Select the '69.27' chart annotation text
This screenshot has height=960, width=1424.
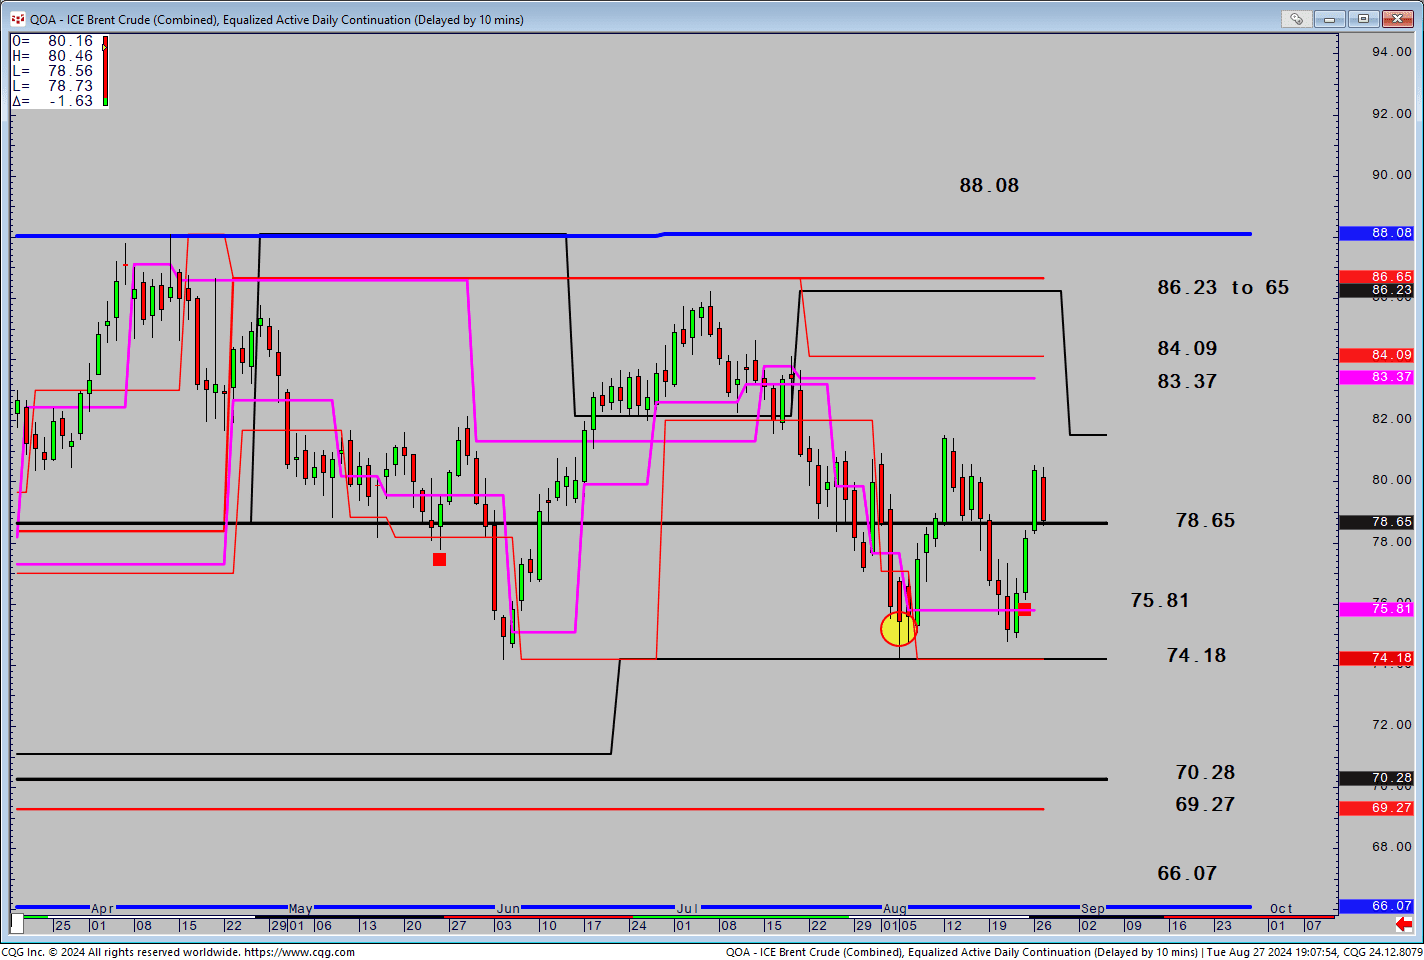(x=1205, y=804)
